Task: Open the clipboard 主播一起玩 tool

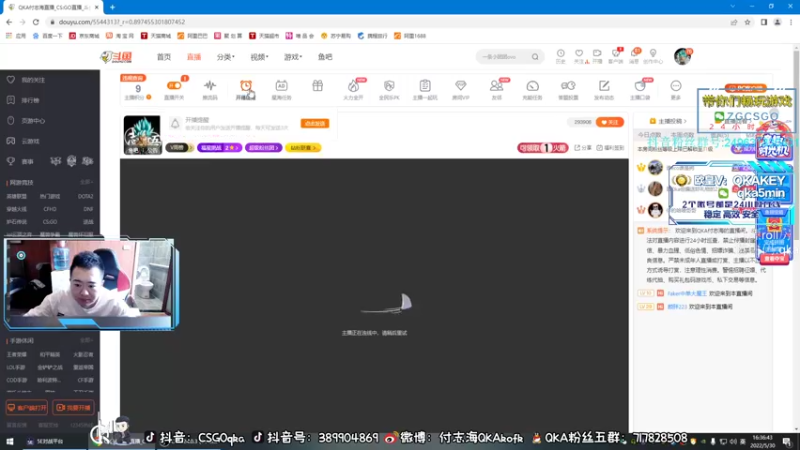Action: tap(425, 86)
